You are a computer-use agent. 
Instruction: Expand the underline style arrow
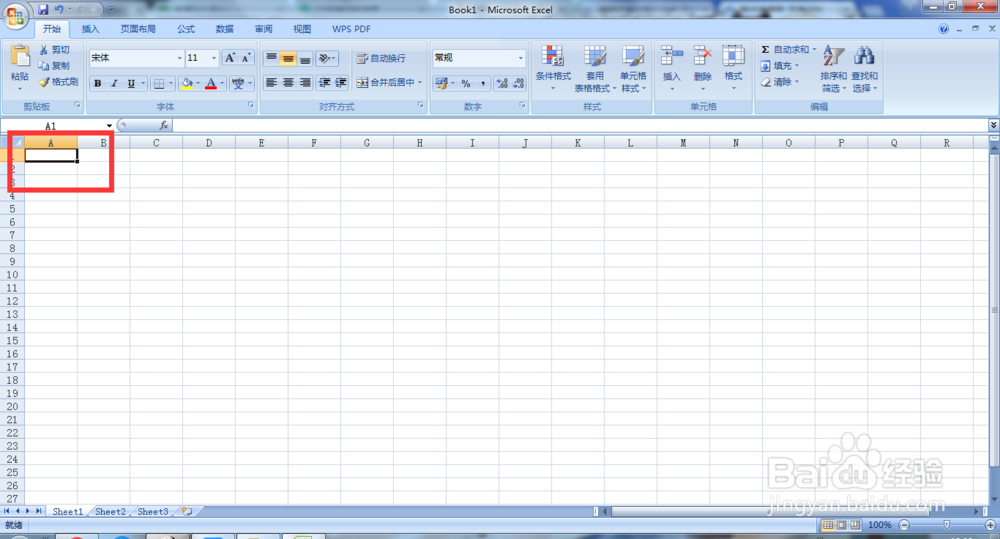(x=143, y=83)
